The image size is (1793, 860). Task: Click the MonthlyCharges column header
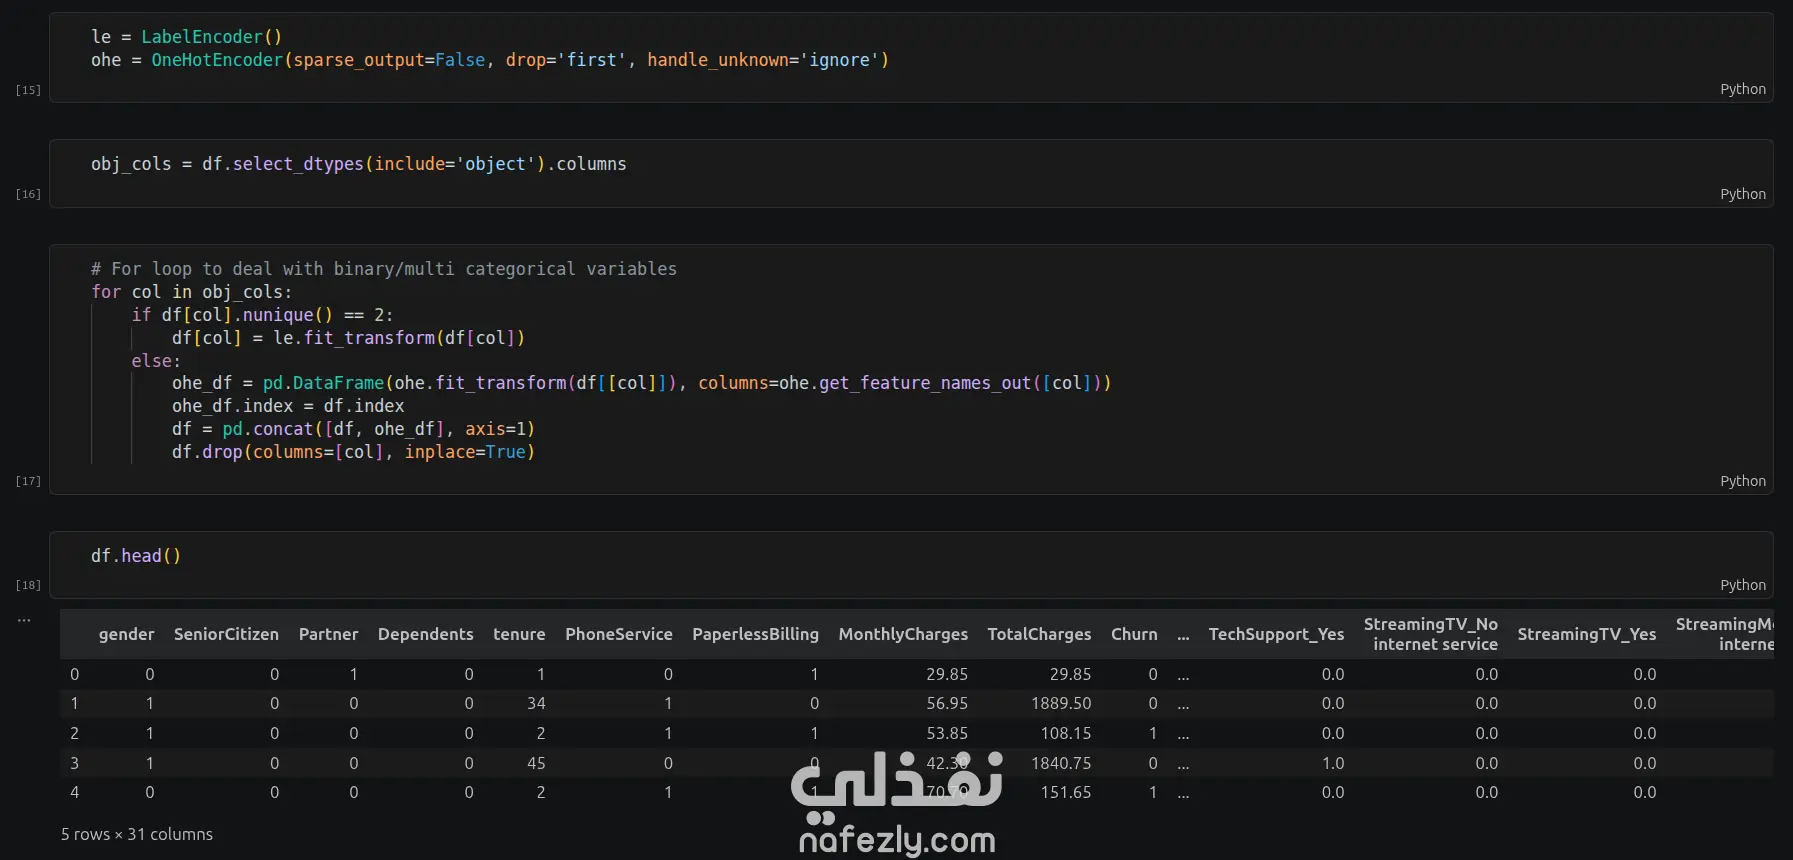pos(903,634)
